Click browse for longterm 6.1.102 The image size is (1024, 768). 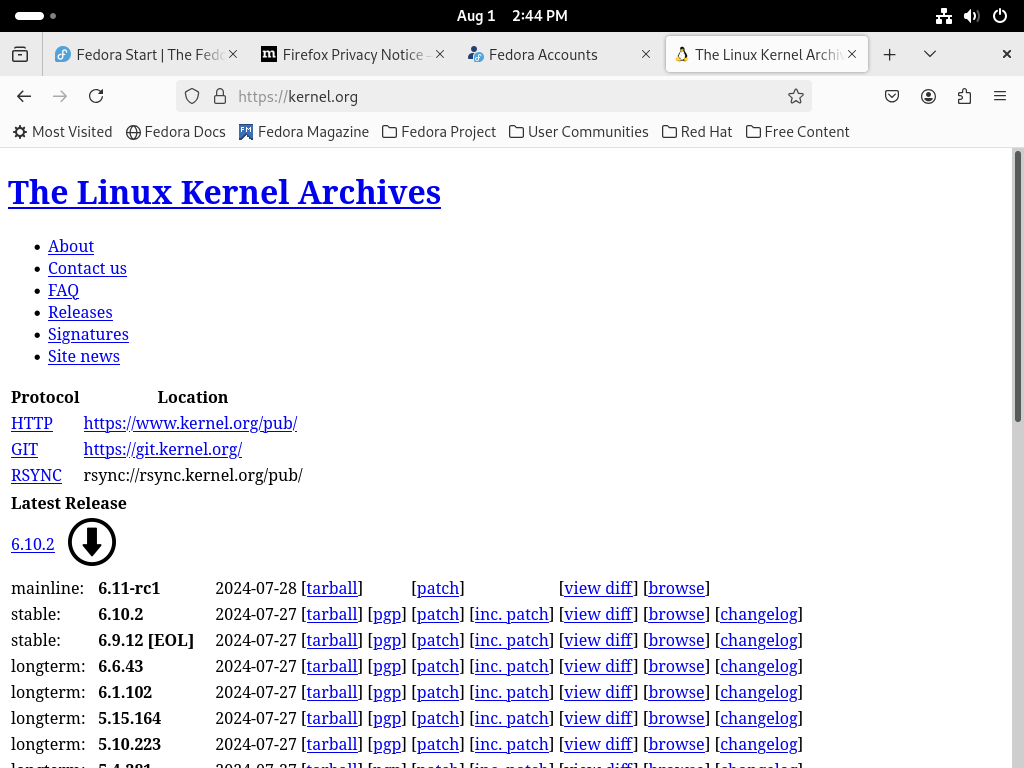(676, 692)
